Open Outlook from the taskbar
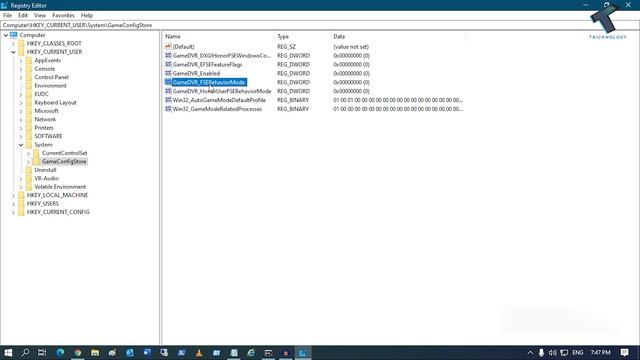The height and width of the screenshot is (360, 640). pos(129,353)
